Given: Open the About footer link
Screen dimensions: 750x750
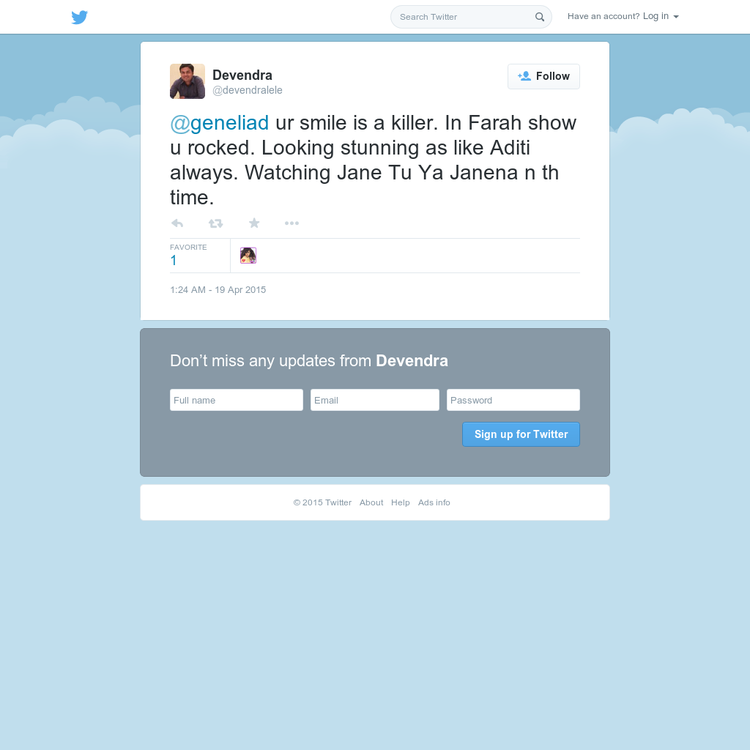Looking at the screenshot, I should pos(371,503).
